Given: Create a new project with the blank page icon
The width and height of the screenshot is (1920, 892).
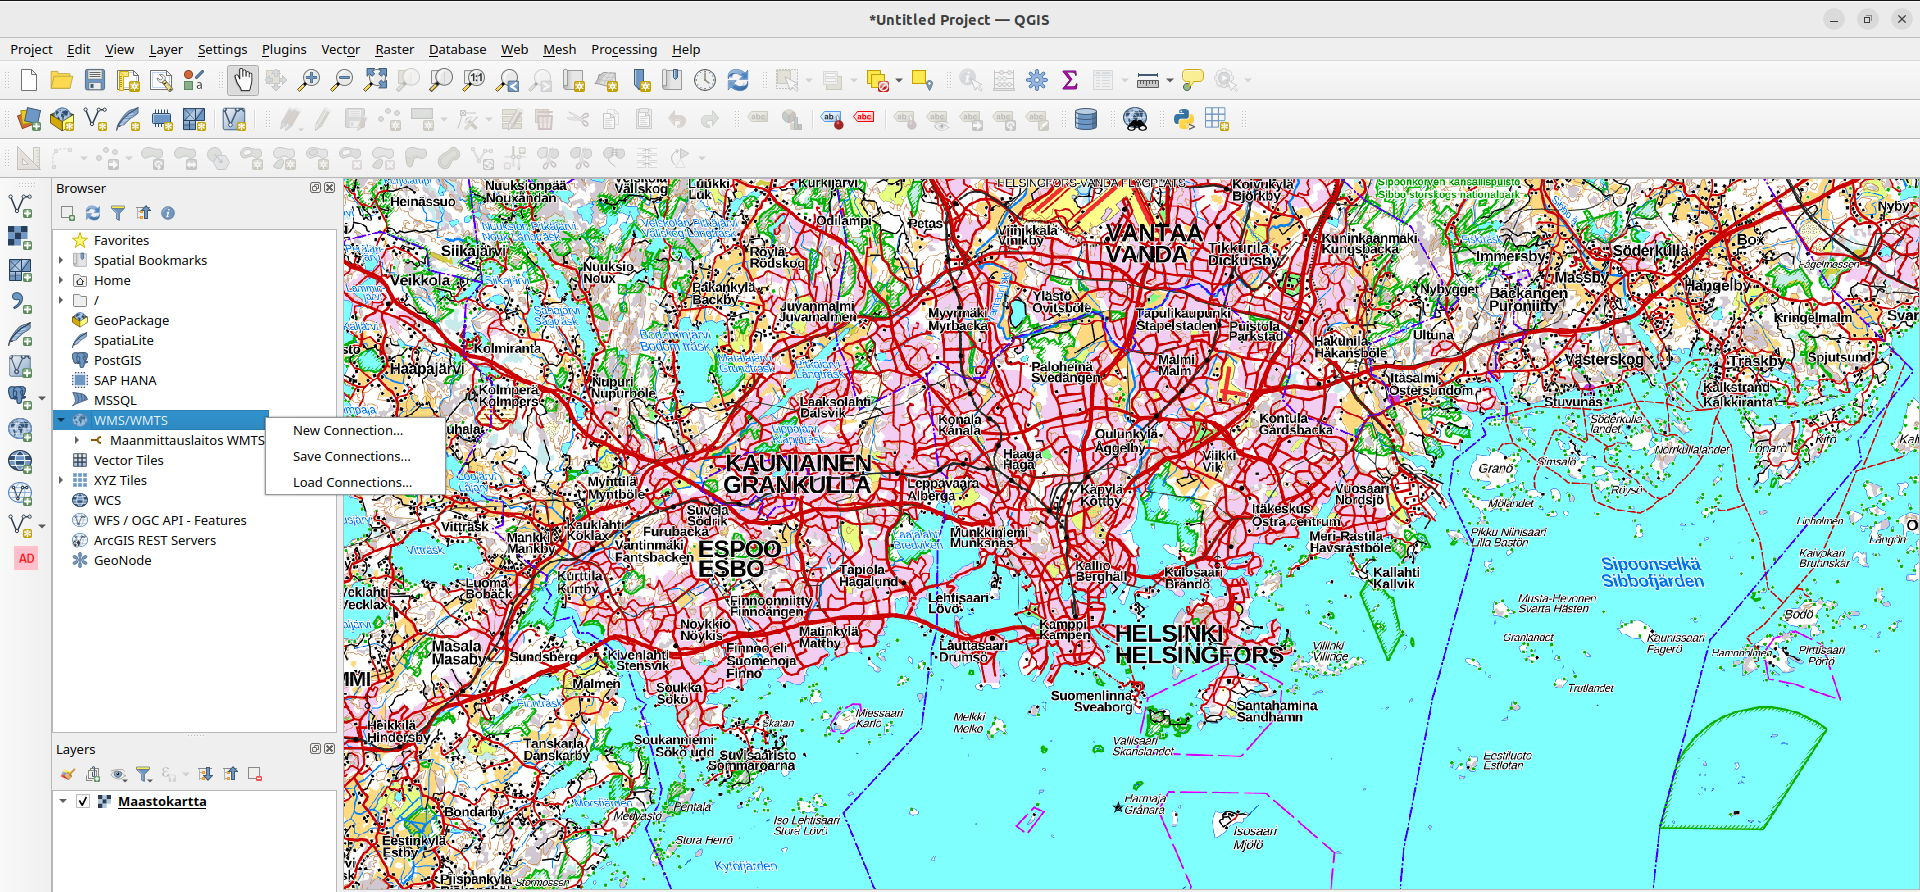Looking at the screenshot, I should [29, 80].
